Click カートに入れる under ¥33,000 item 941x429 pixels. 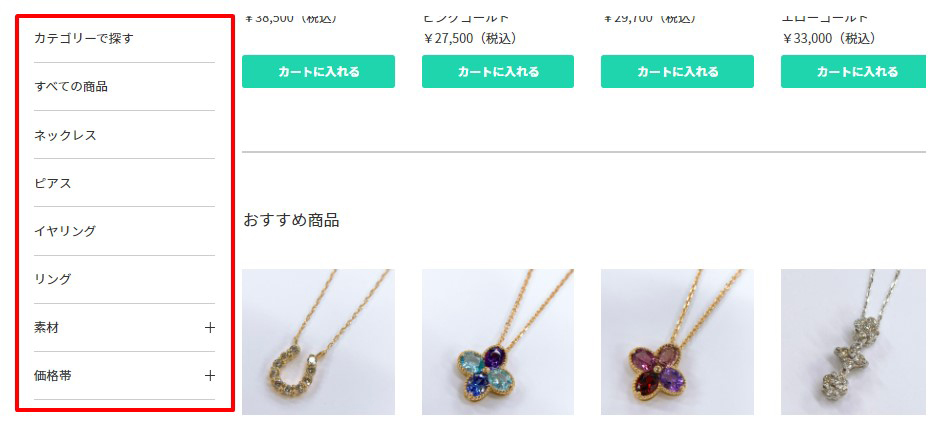coord(853,71)
